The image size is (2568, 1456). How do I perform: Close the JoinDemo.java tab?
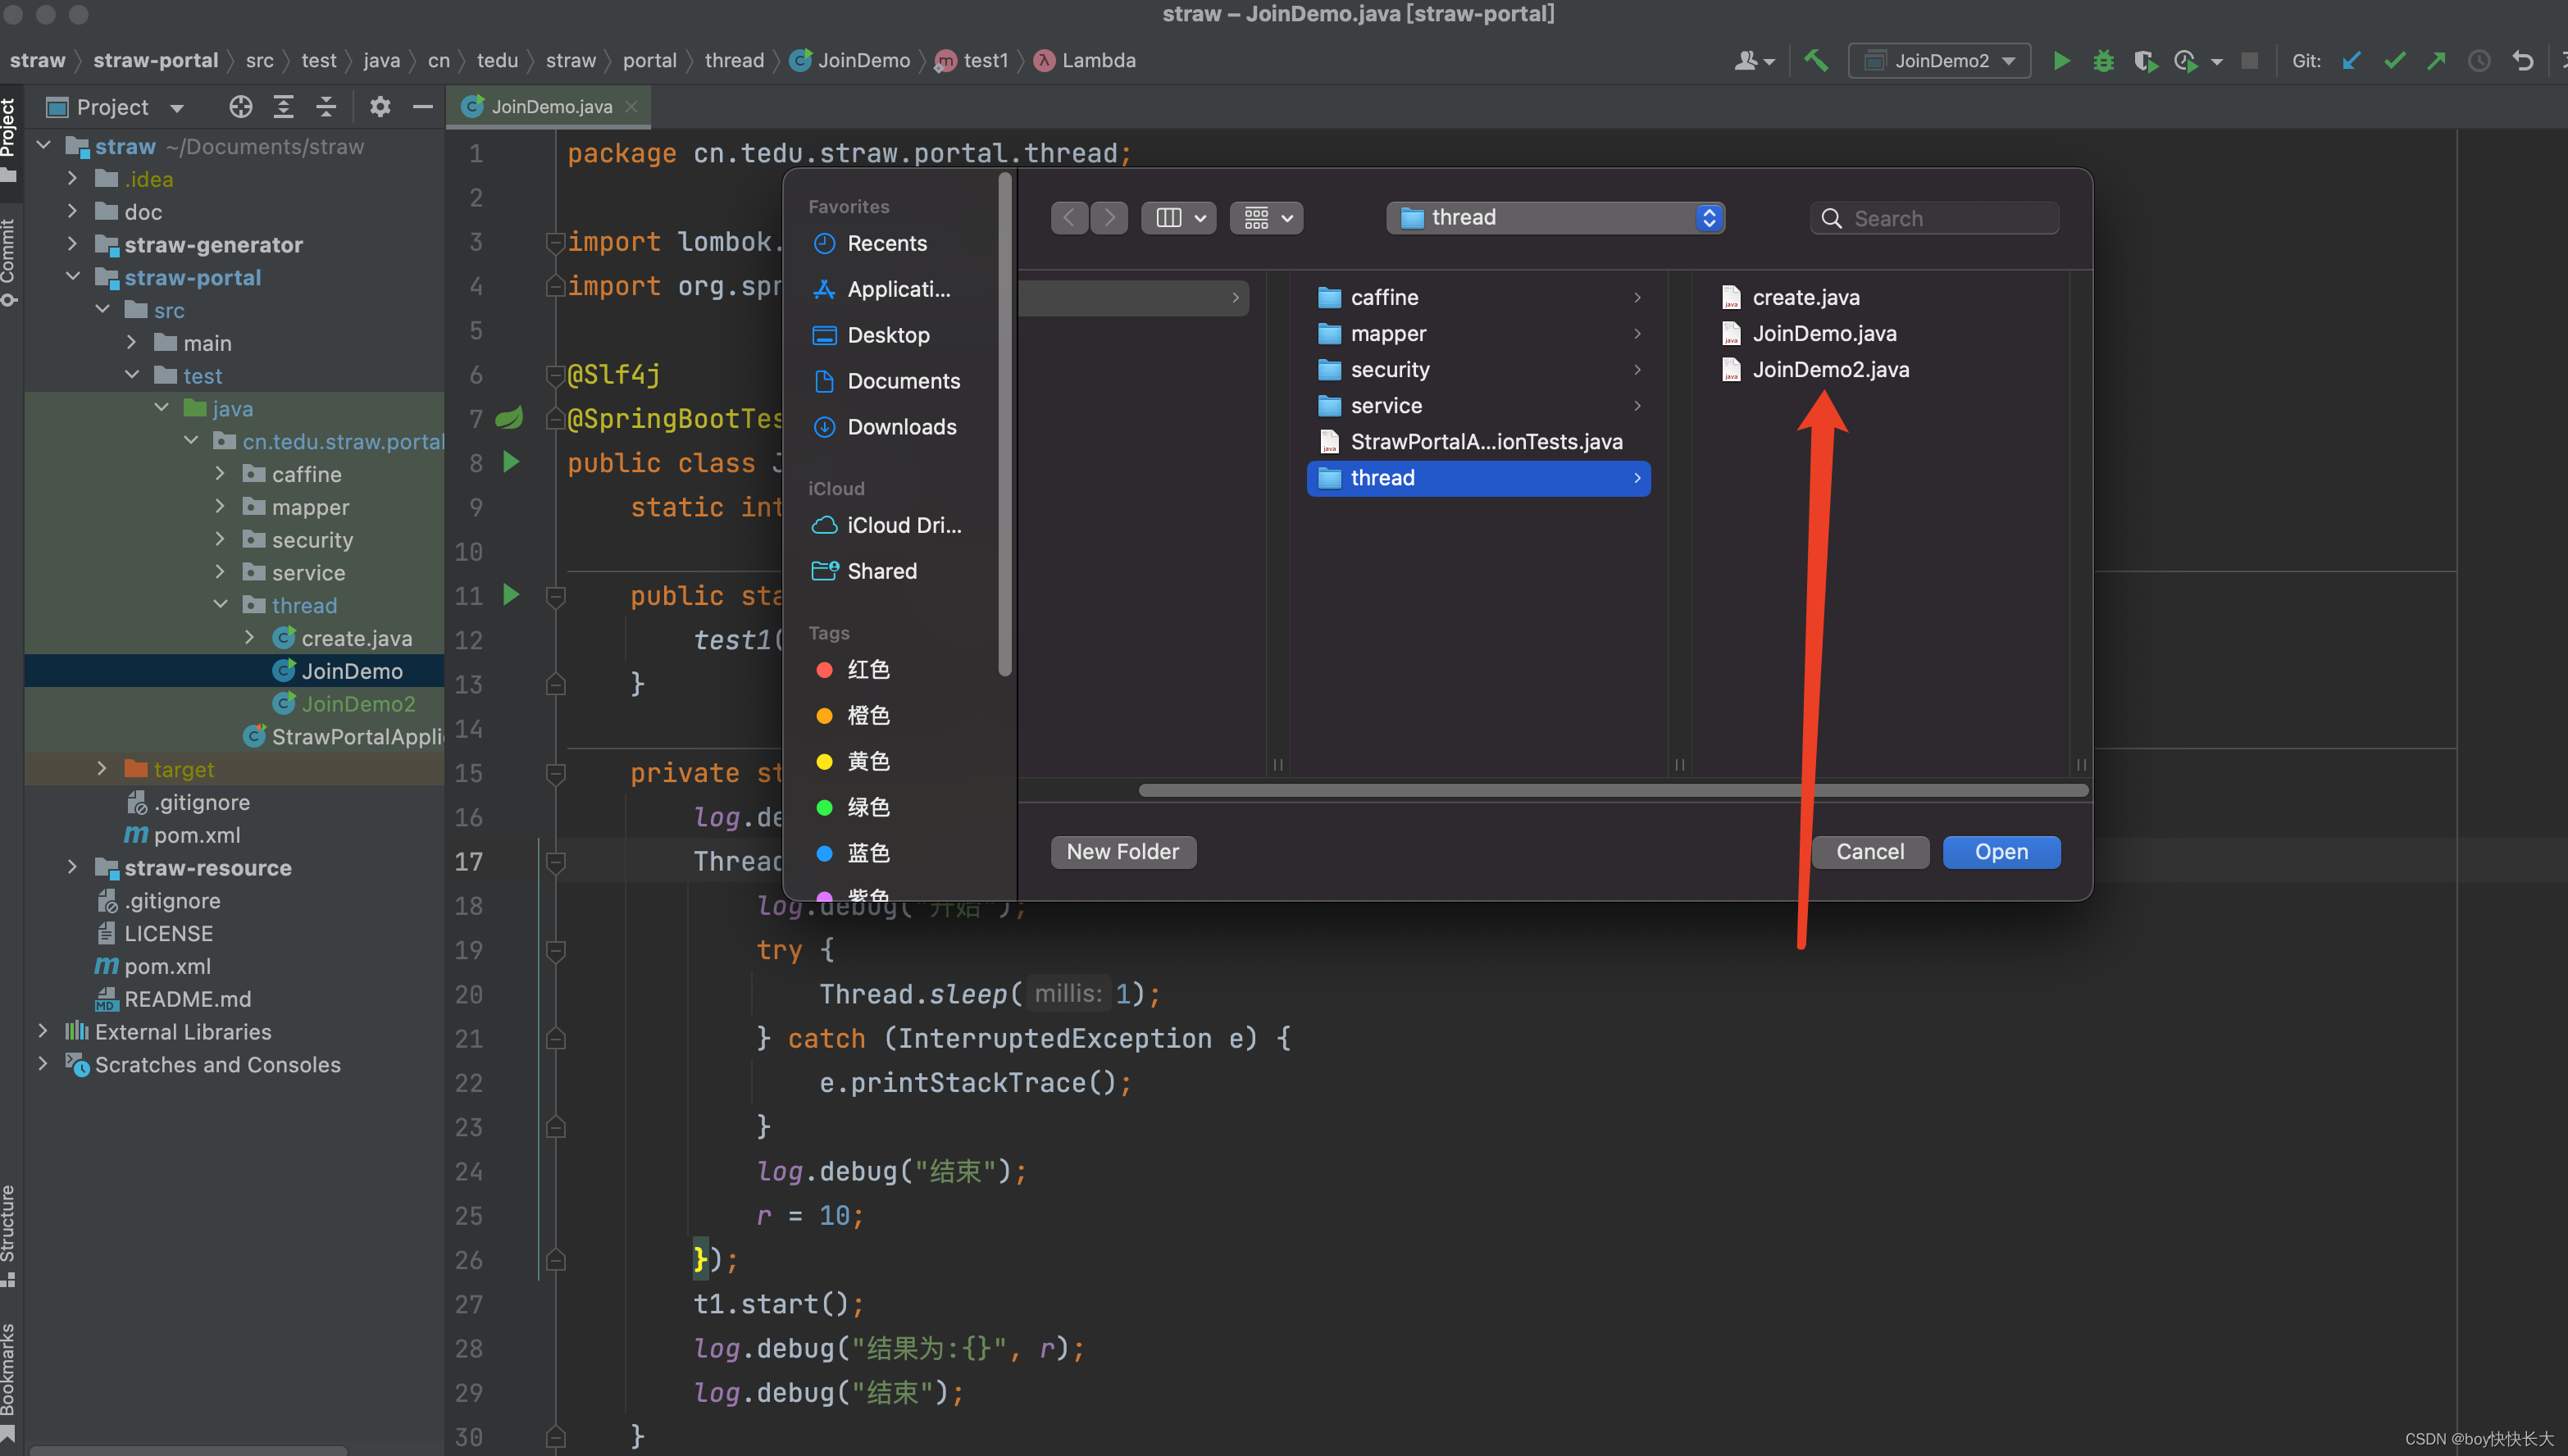[x=631, y=107]
